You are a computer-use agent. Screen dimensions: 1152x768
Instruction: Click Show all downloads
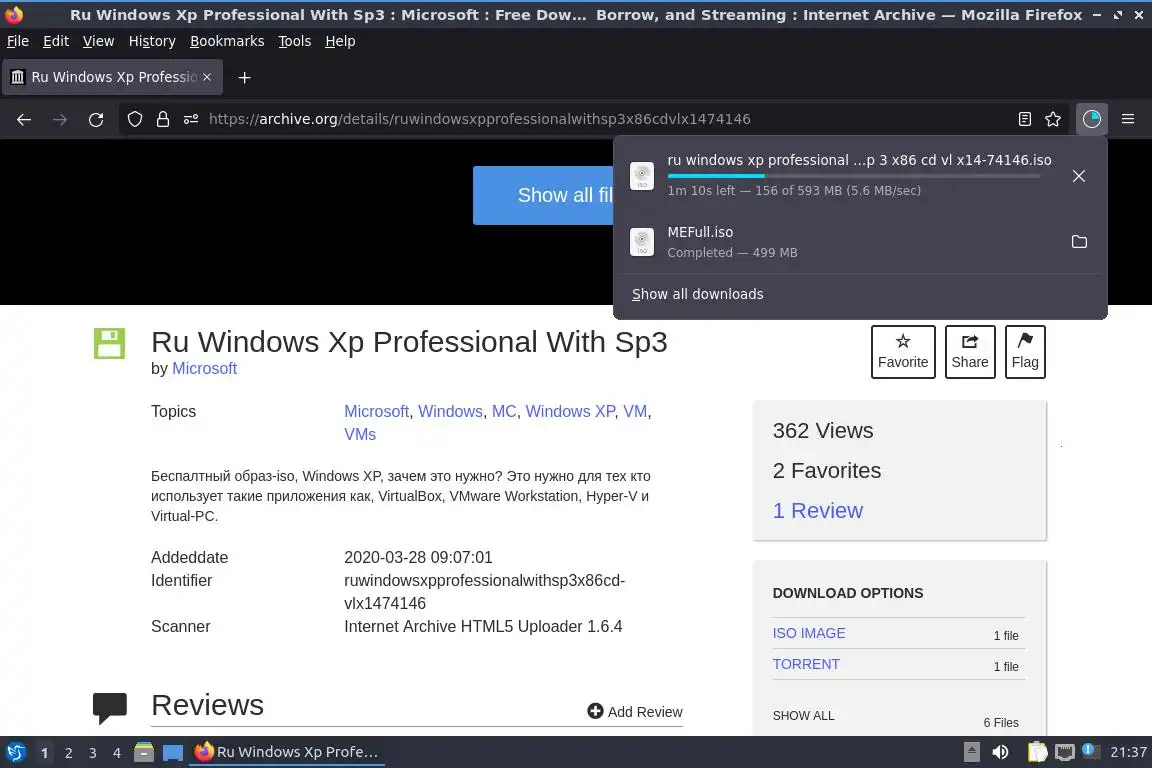pos(697,294)
